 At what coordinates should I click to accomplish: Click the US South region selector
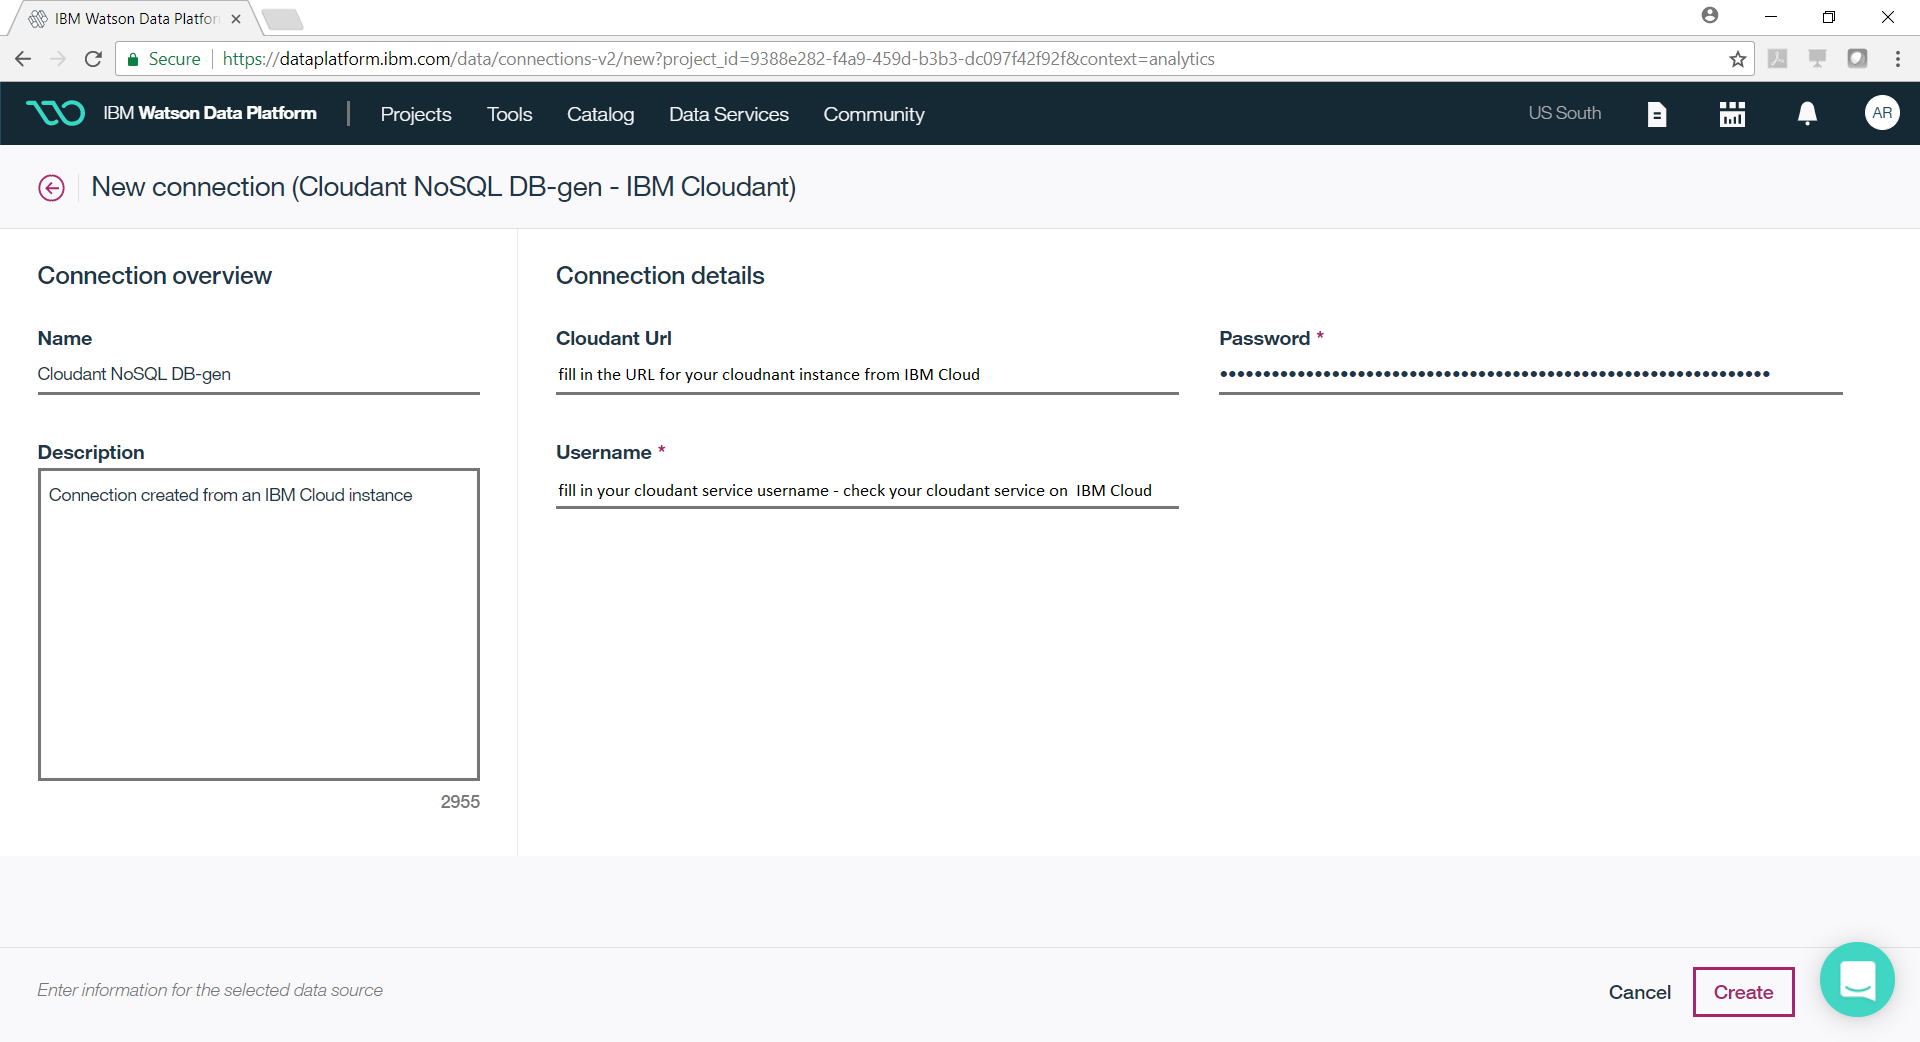(x=1564, y=113)
